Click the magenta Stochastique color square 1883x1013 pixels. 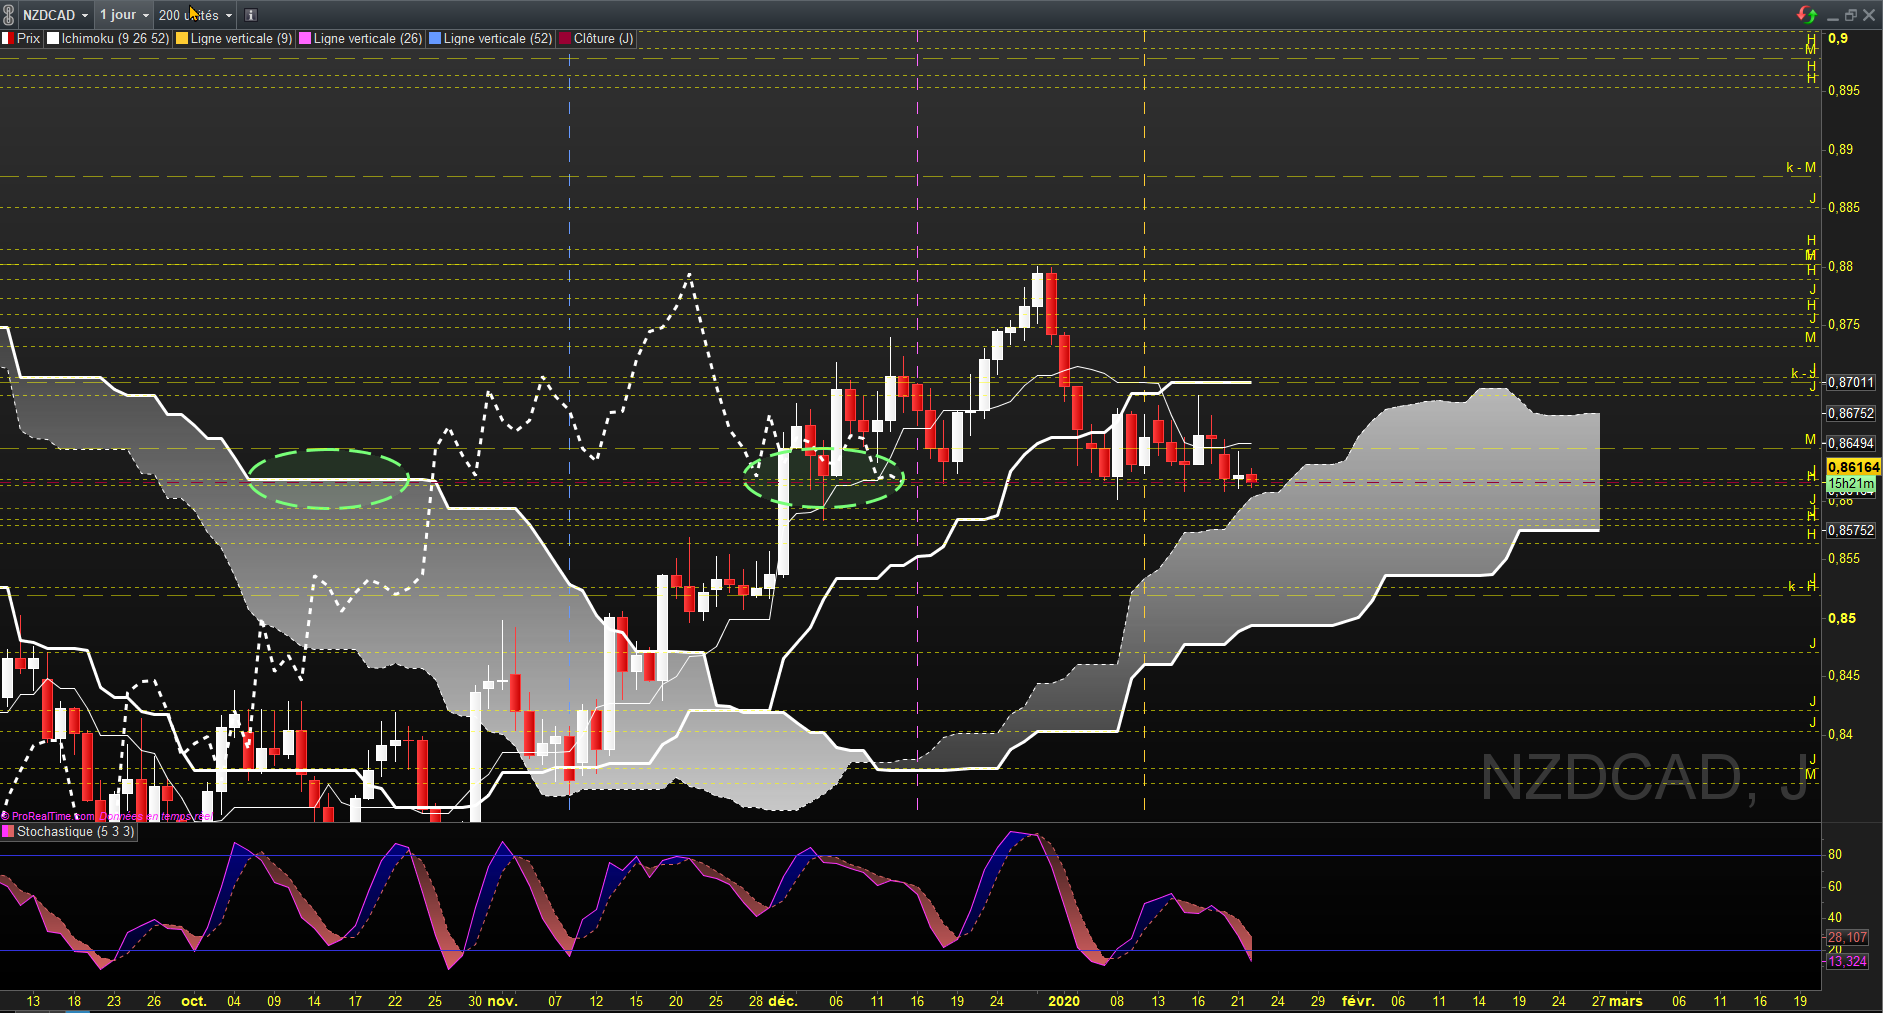coord(7,832)
